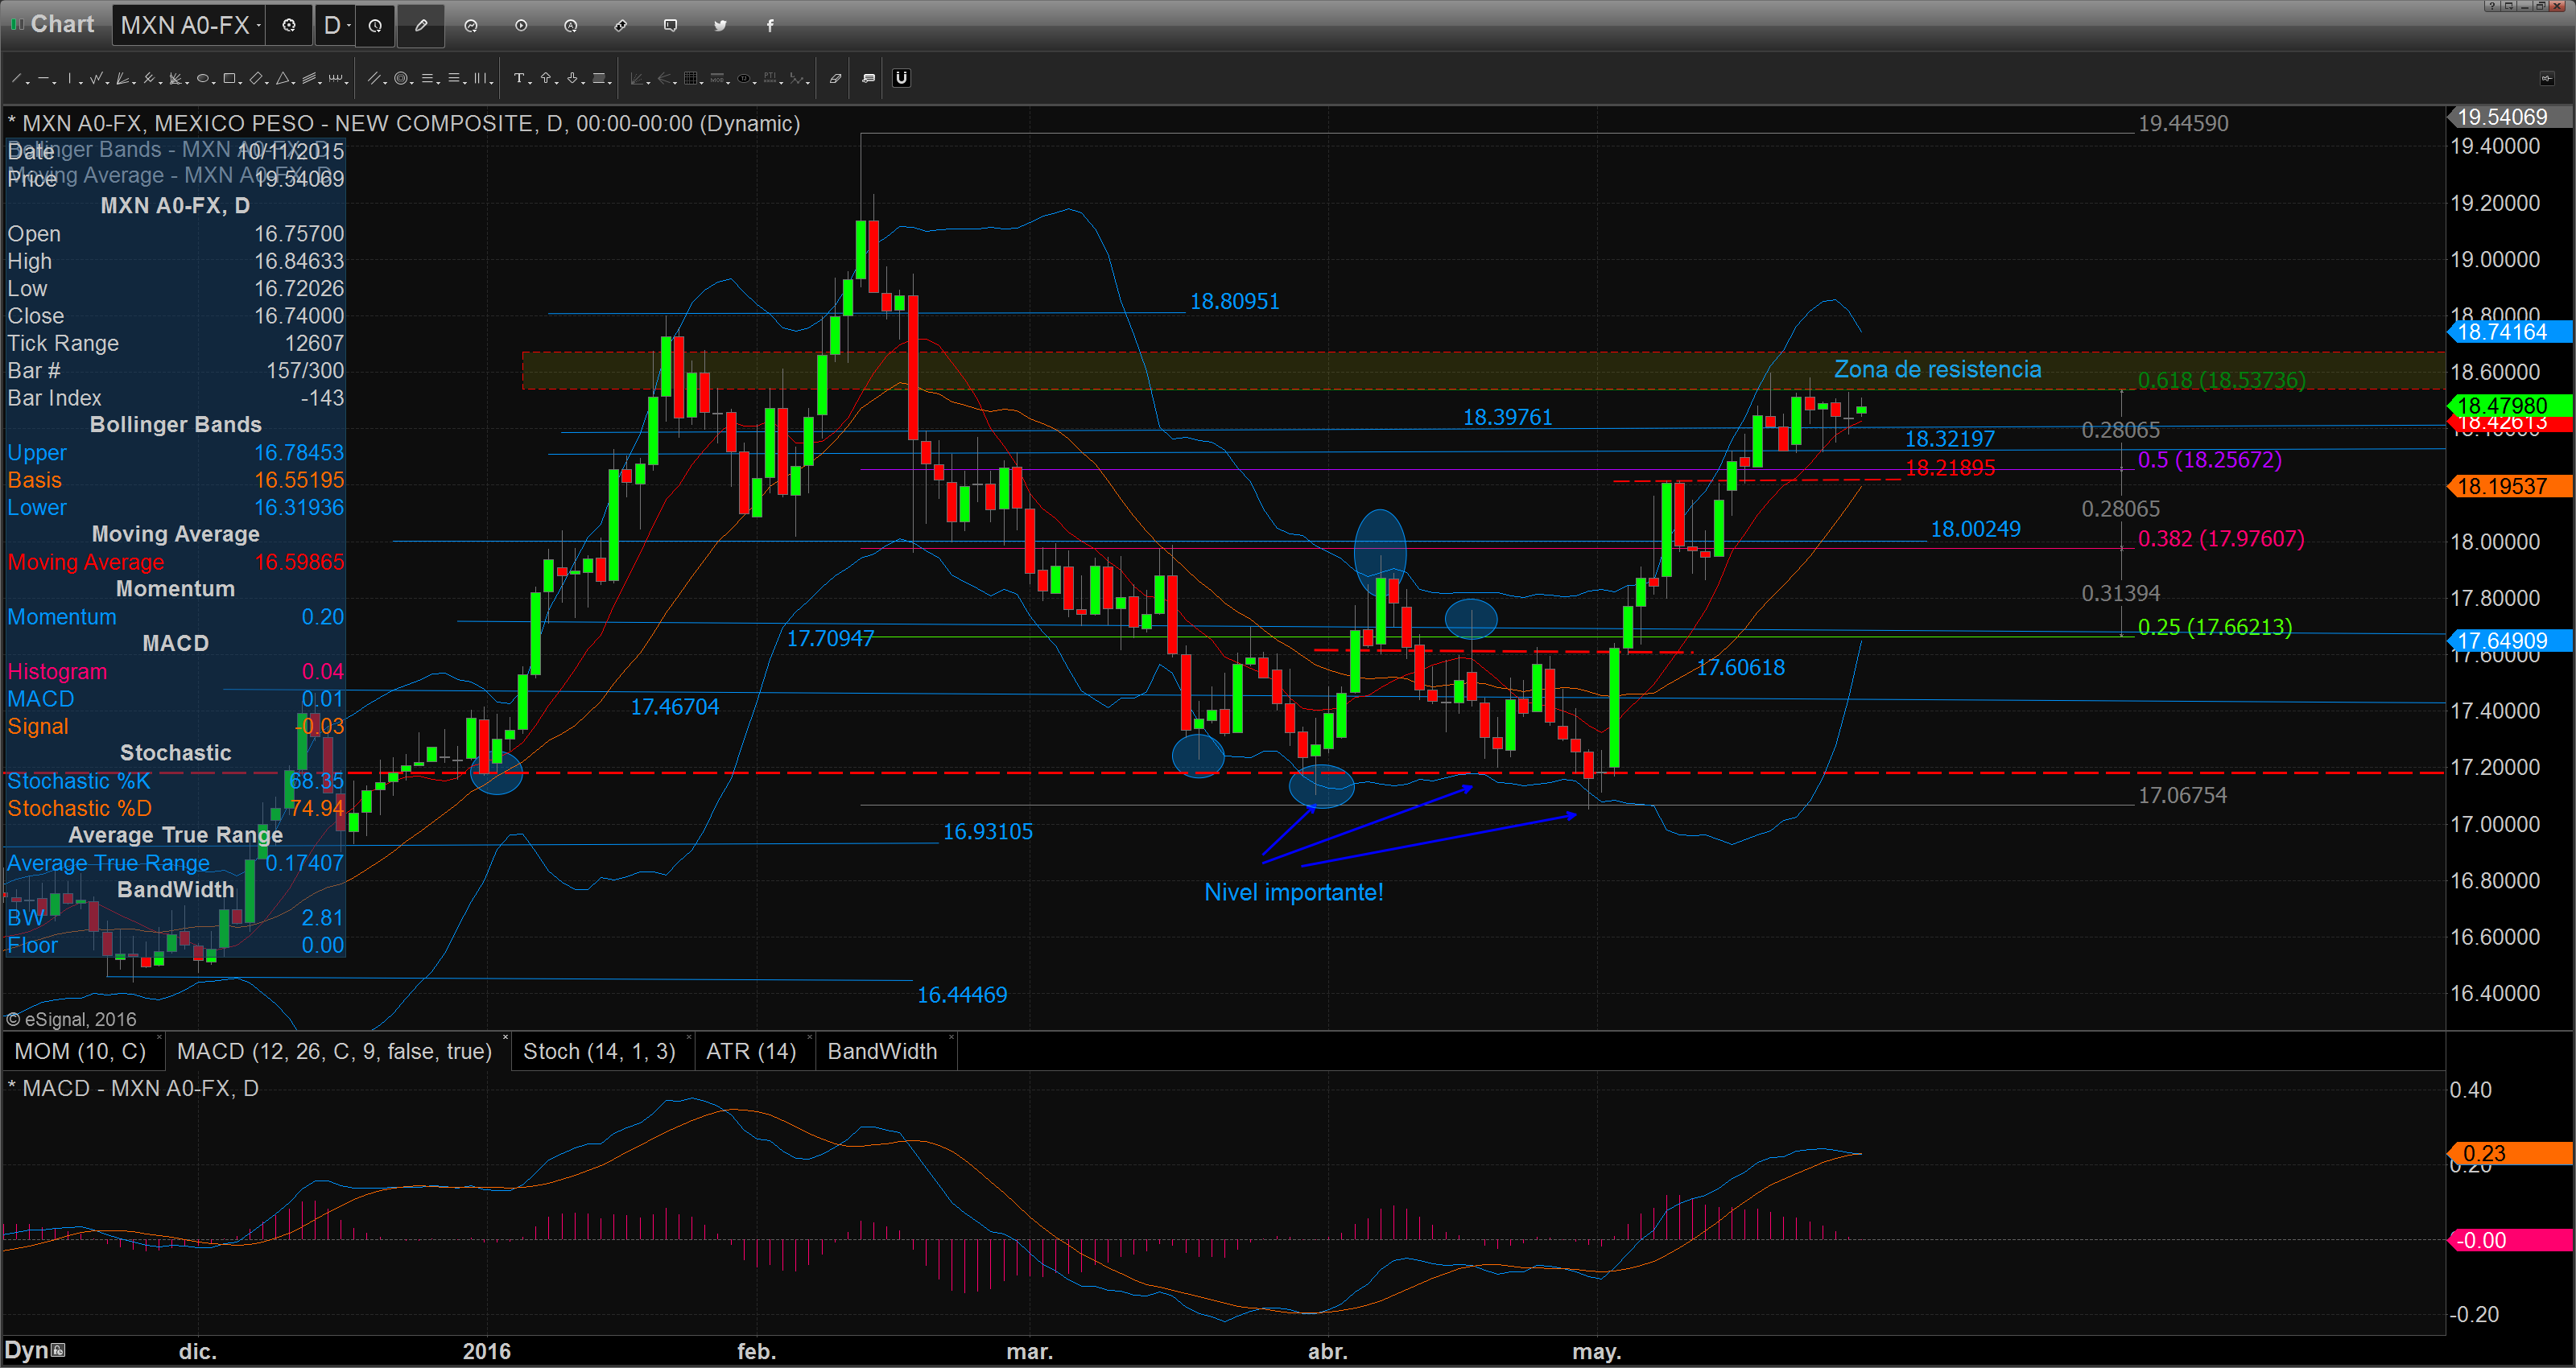Open the chart comment speech bubble icon
The width and height of the screenshot is (2576, 1368).
670,25
